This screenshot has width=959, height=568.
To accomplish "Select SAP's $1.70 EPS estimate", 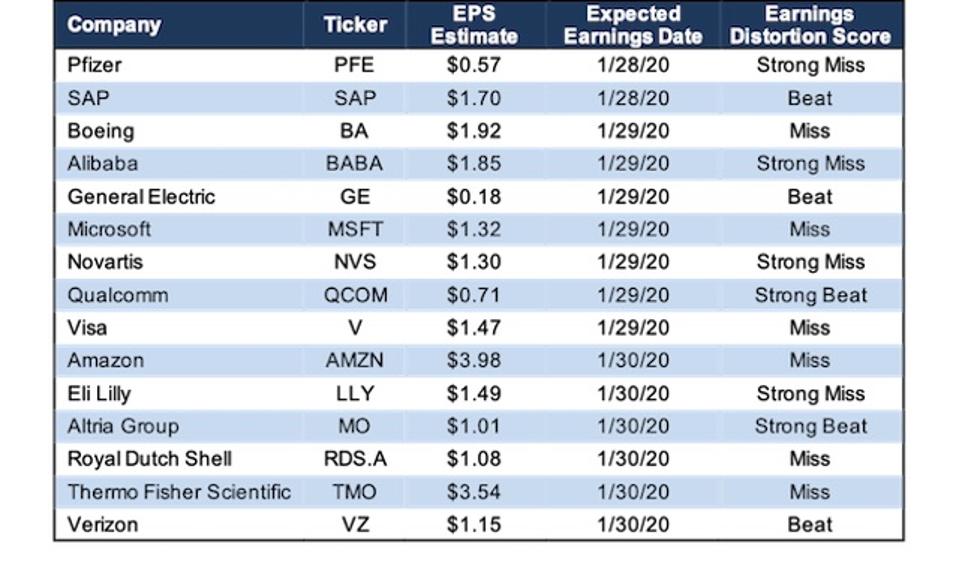I will click(x=474, y=99).
